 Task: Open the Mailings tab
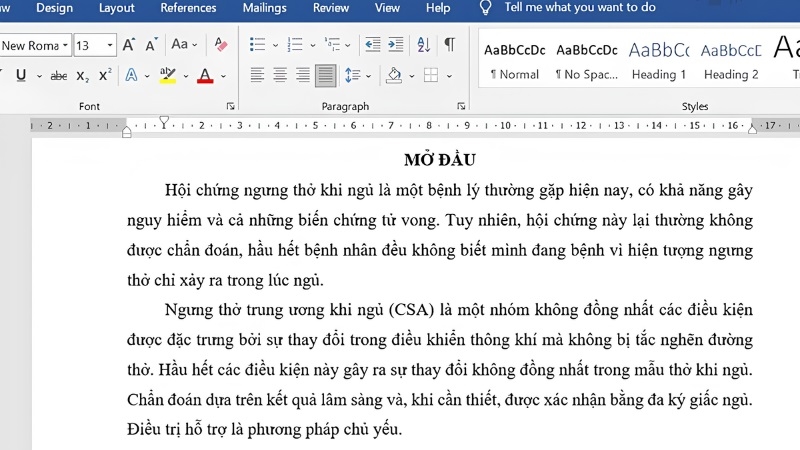[x=264, y=8]
